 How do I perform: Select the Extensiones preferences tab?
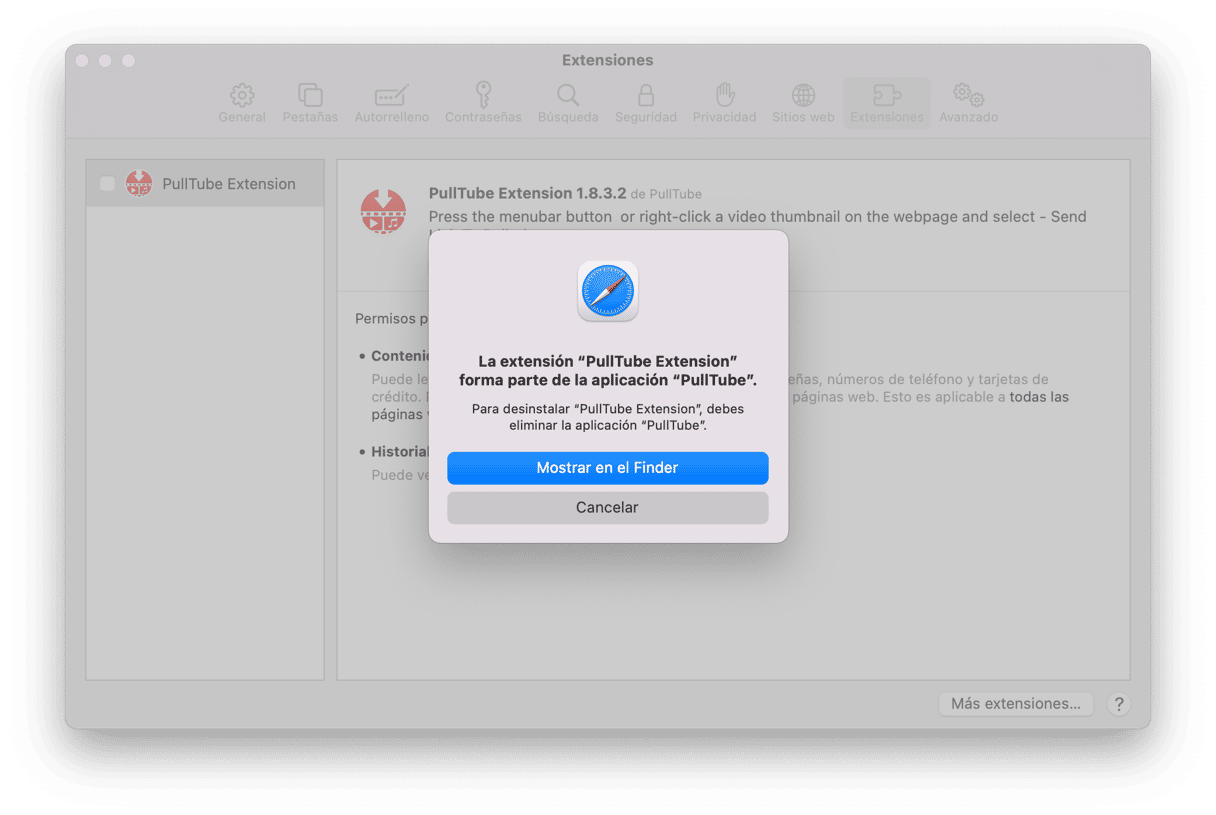coord(886,104)
